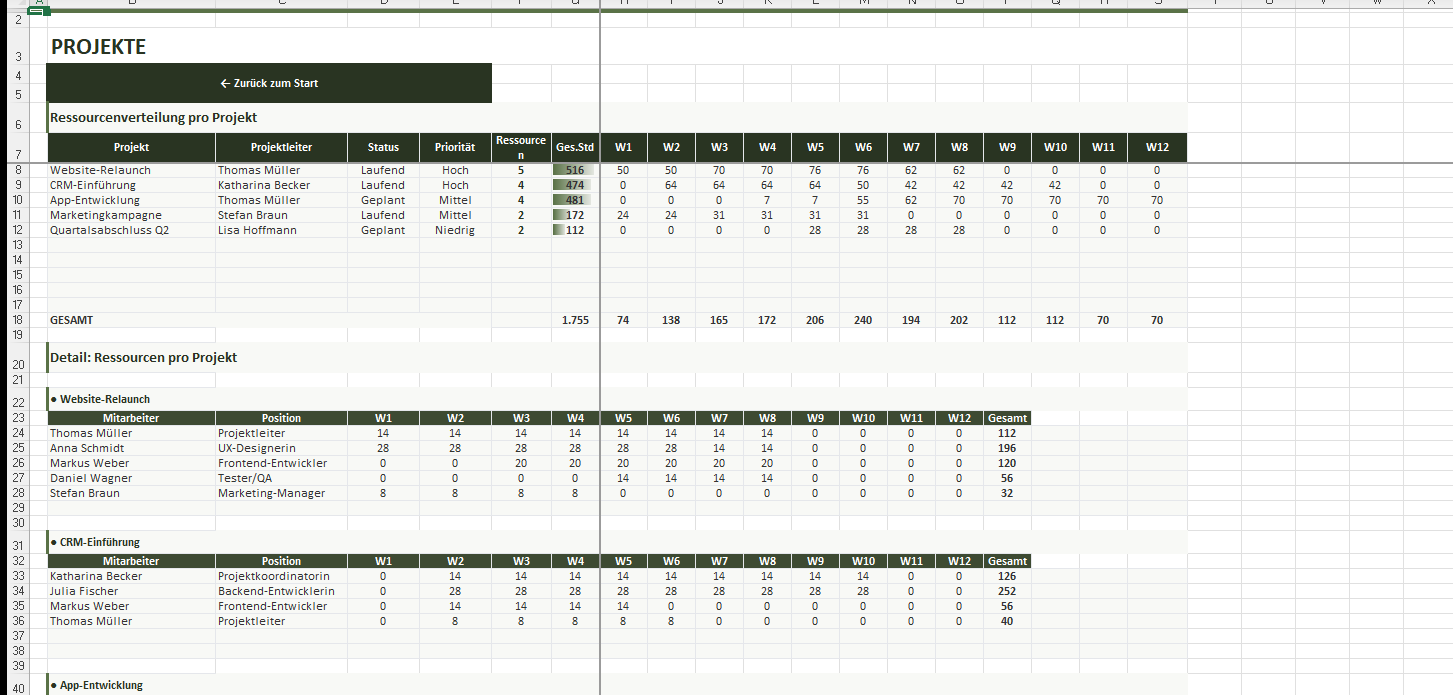Image resolution: width=1453 pixels, height=695 pixels.
Task: Select row header 18
Action: pyautogui.click(x=18, y=320)
